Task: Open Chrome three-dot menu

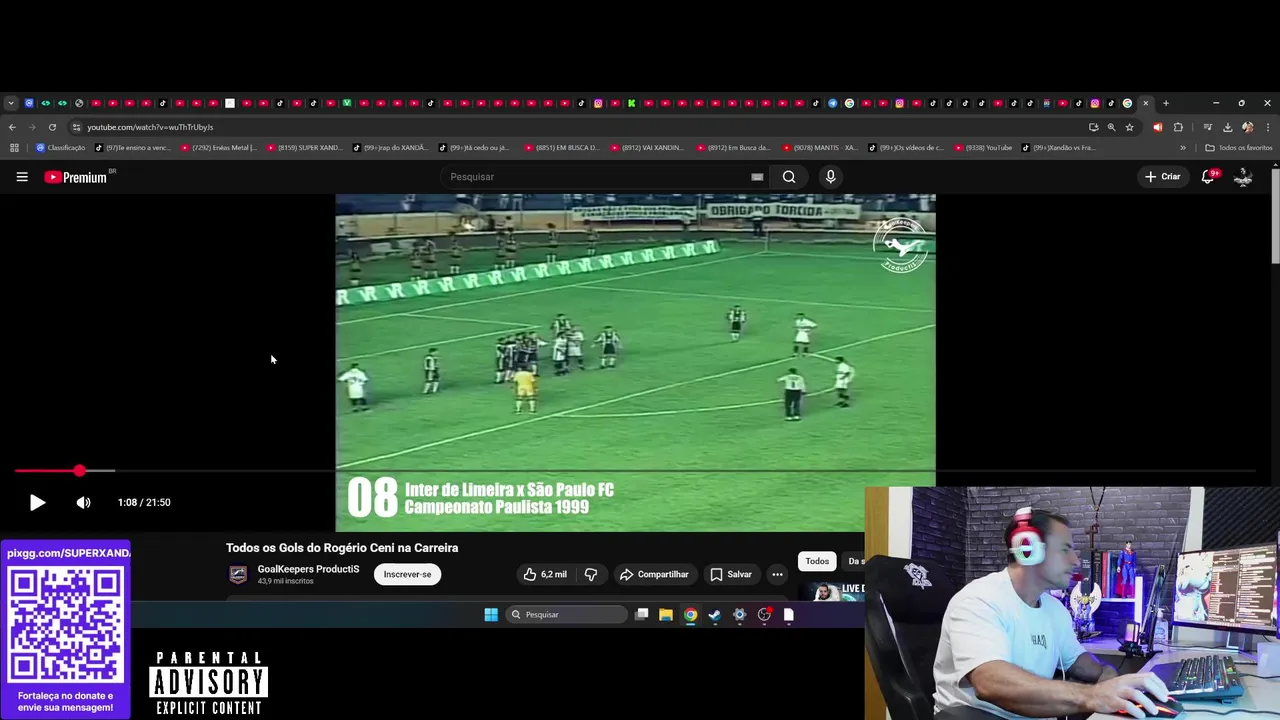Action: click(x=1267, y=127)
